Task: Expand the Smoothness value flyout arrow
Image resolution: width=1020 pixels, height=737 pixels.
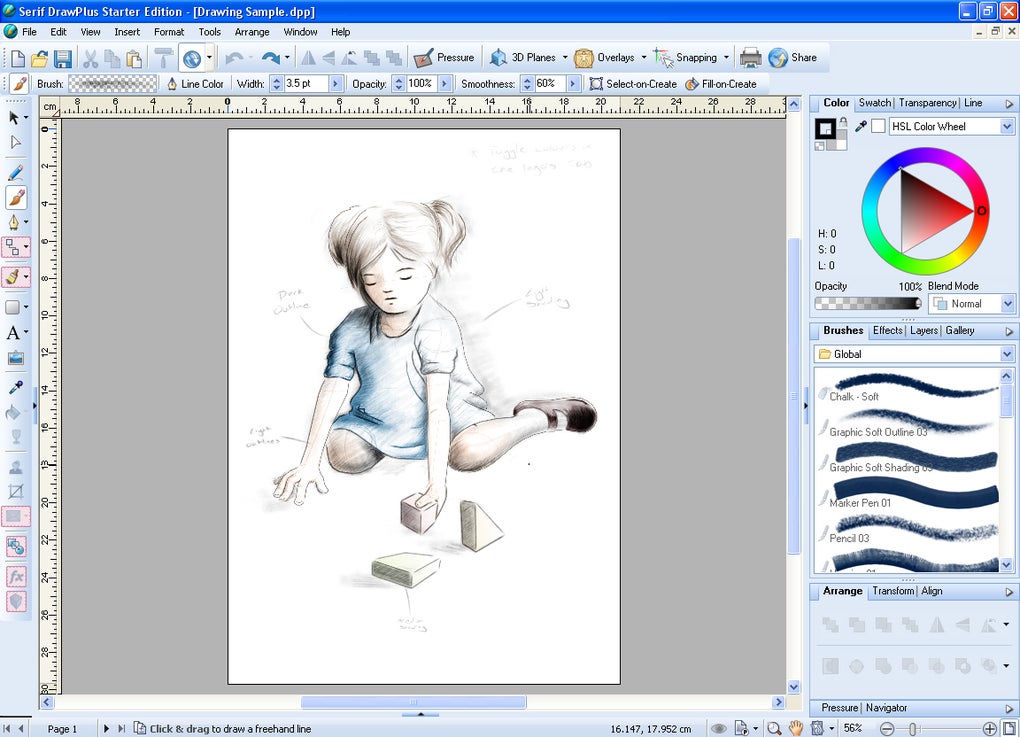Action: pos(573,84)
